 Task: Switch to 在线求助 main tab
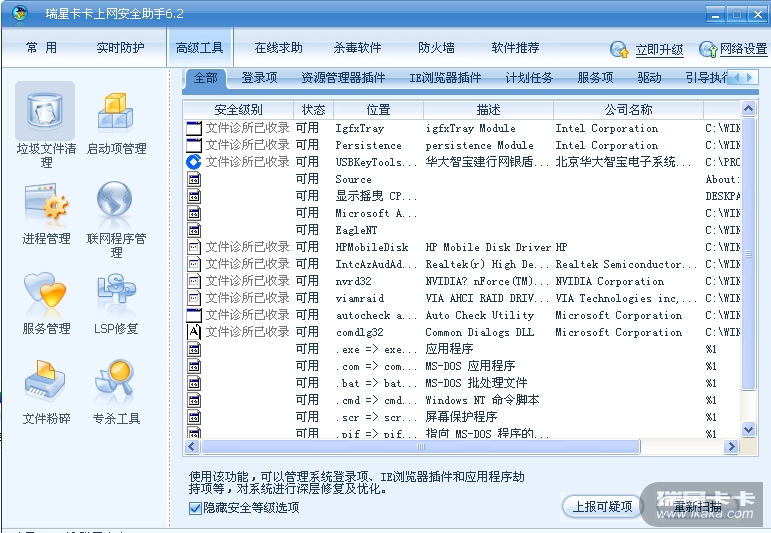tap(278, 48)
